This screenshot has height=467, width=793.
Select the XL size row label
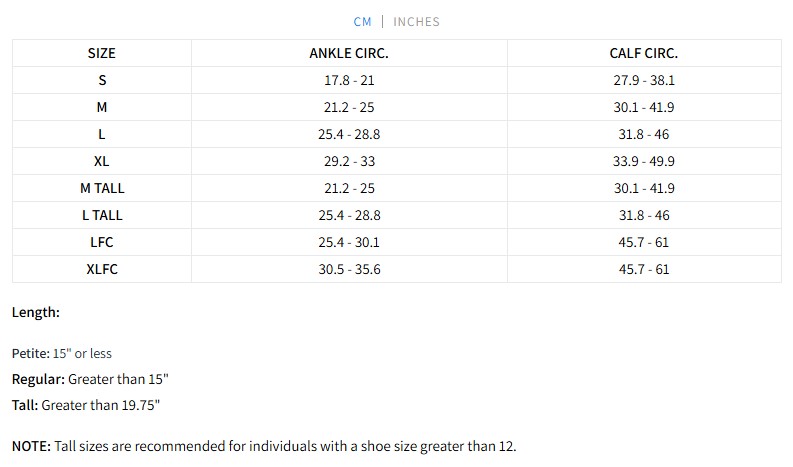102,161
